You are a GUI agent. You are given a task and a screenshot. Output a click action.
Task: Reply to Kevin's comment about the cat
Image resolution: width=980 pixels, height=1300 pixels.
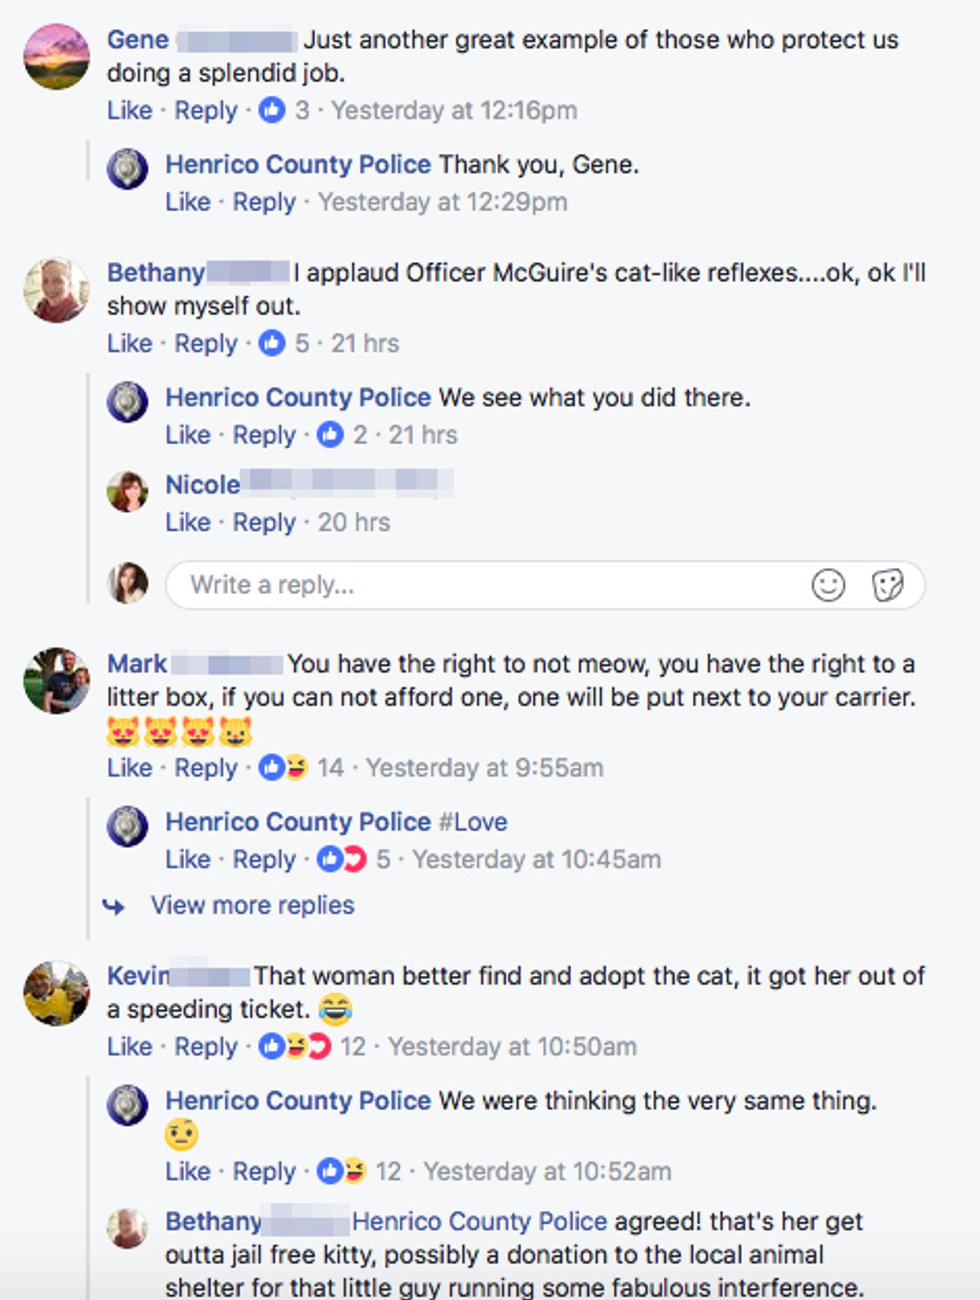tap(206, 1047)
